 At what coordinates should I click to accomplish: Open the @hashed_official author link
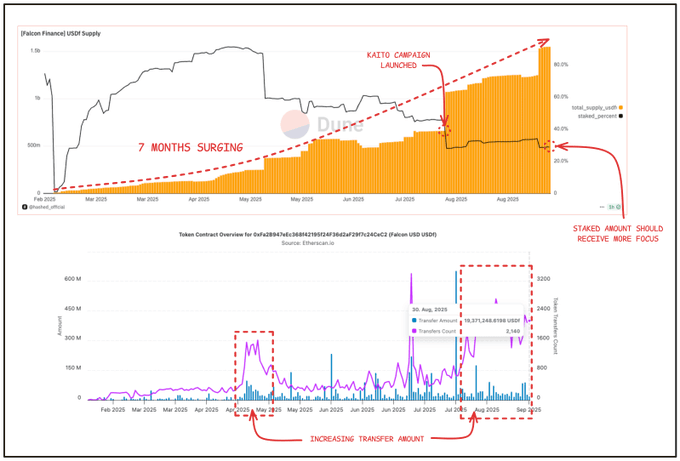coord(46,207)
